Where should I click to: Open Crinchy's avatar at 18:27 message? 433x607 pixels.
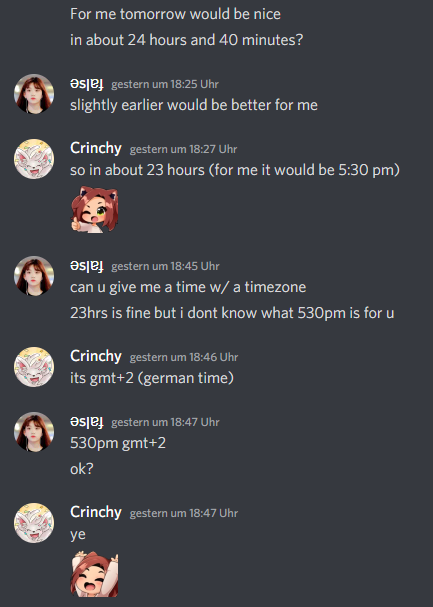[x=34, y=159]
